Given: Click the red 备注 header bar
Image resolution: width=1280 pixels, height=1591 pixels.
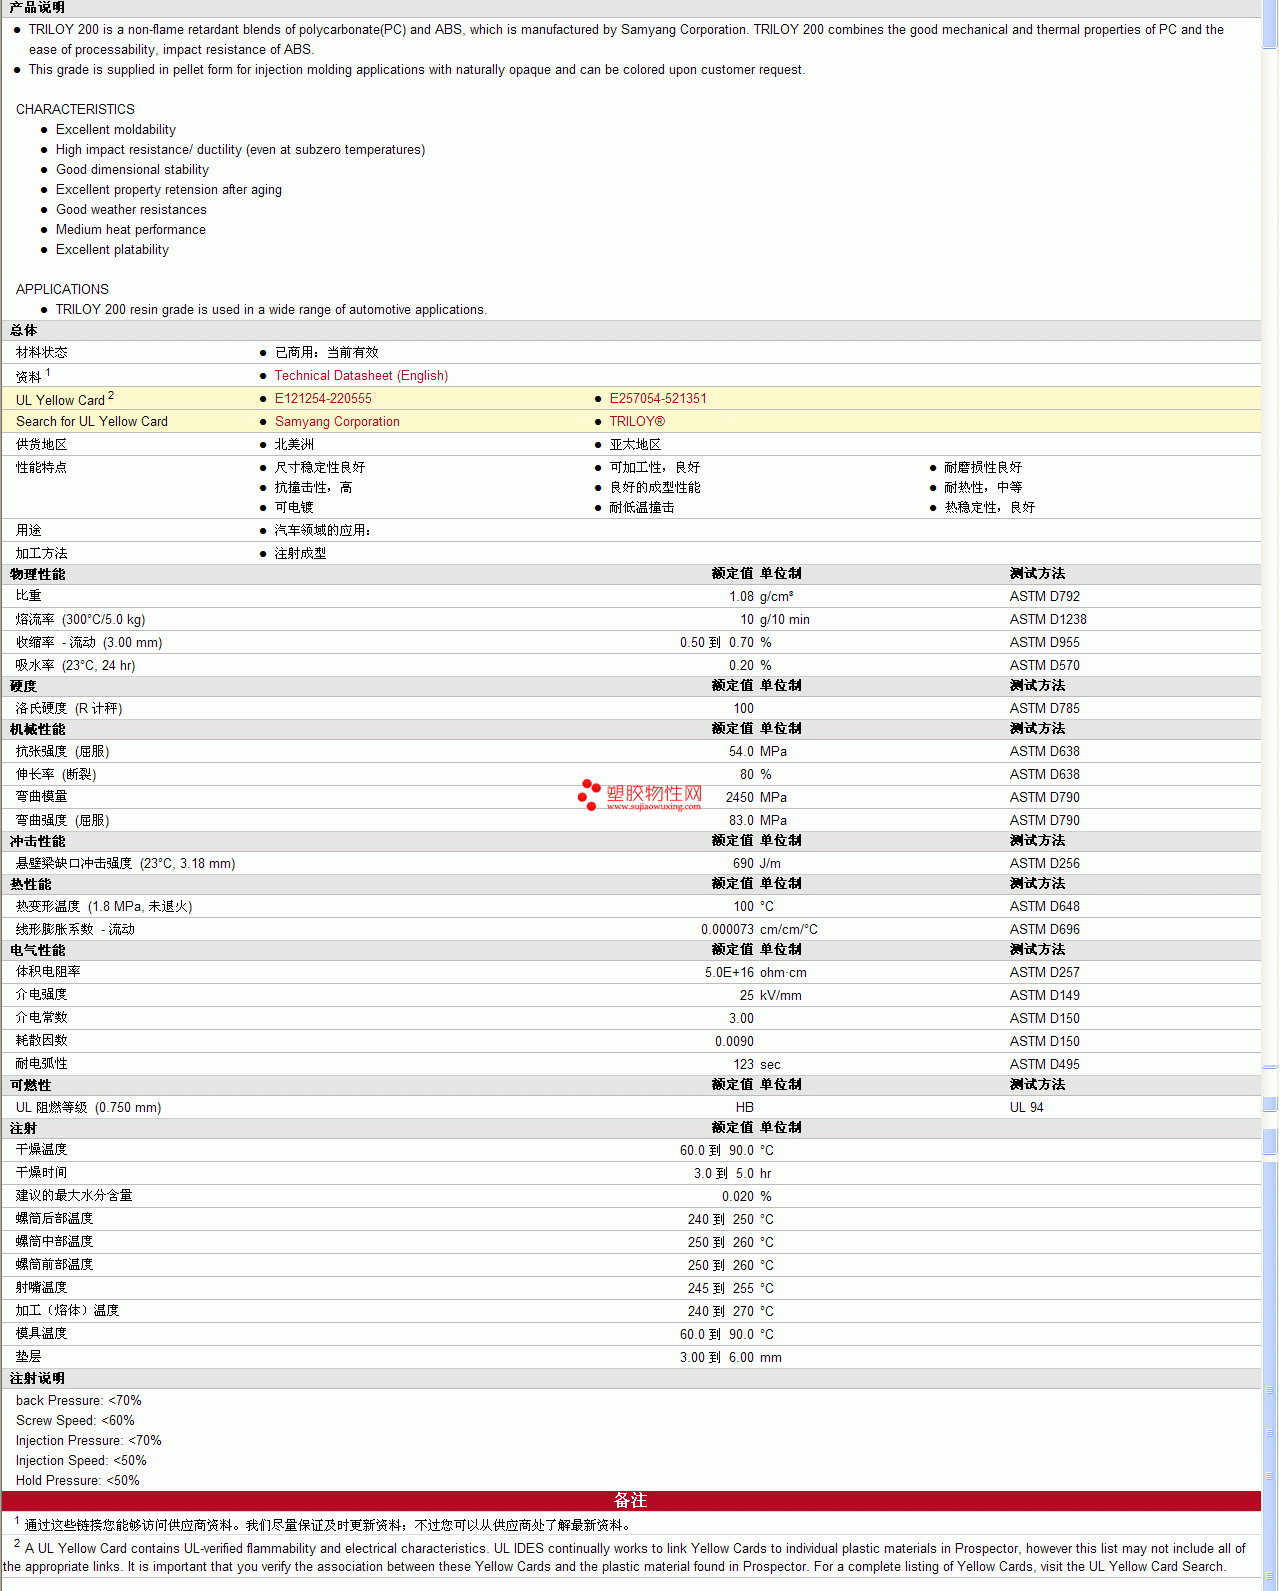Looking at the screenshot, I should tap(631, 1501).
